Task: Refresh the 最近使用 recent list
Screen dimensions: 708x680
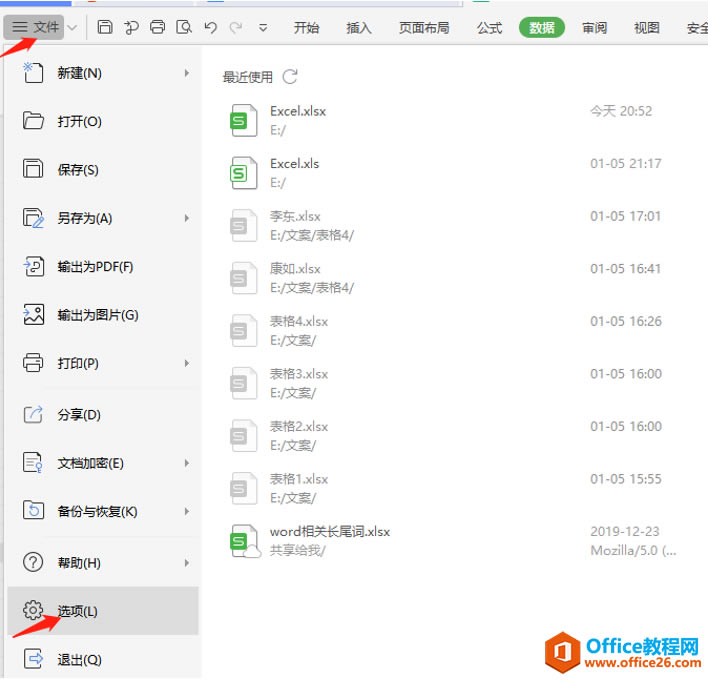Action: pos(290,77)
